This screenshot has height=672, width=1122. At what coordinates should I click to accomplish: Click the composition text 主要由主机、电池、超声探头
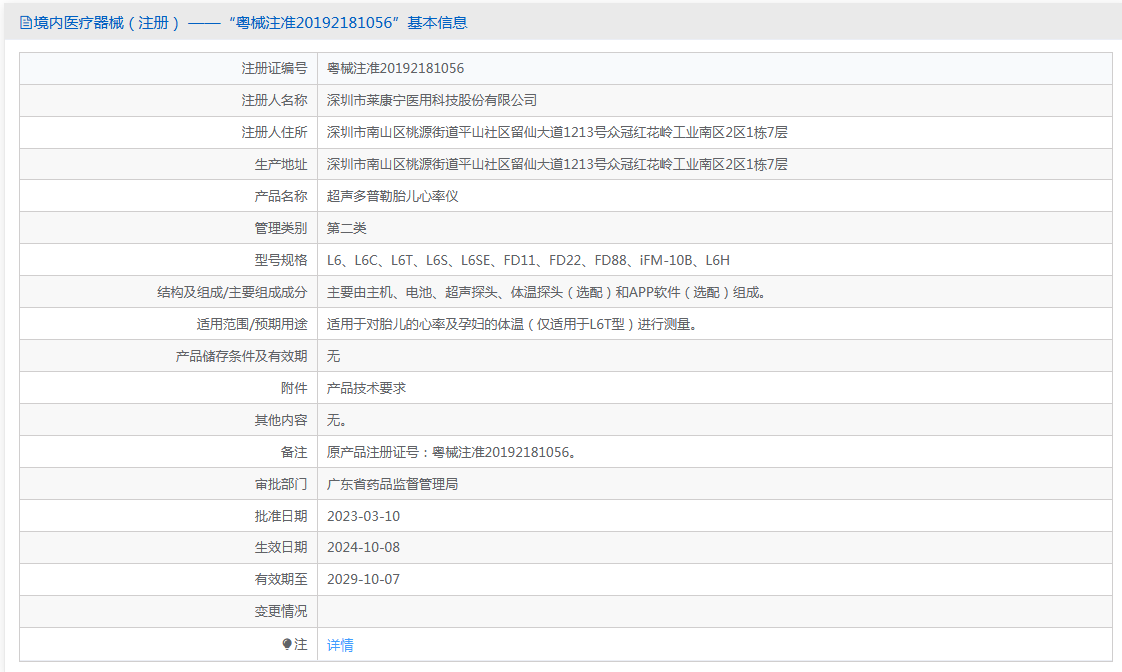point(548,293)
